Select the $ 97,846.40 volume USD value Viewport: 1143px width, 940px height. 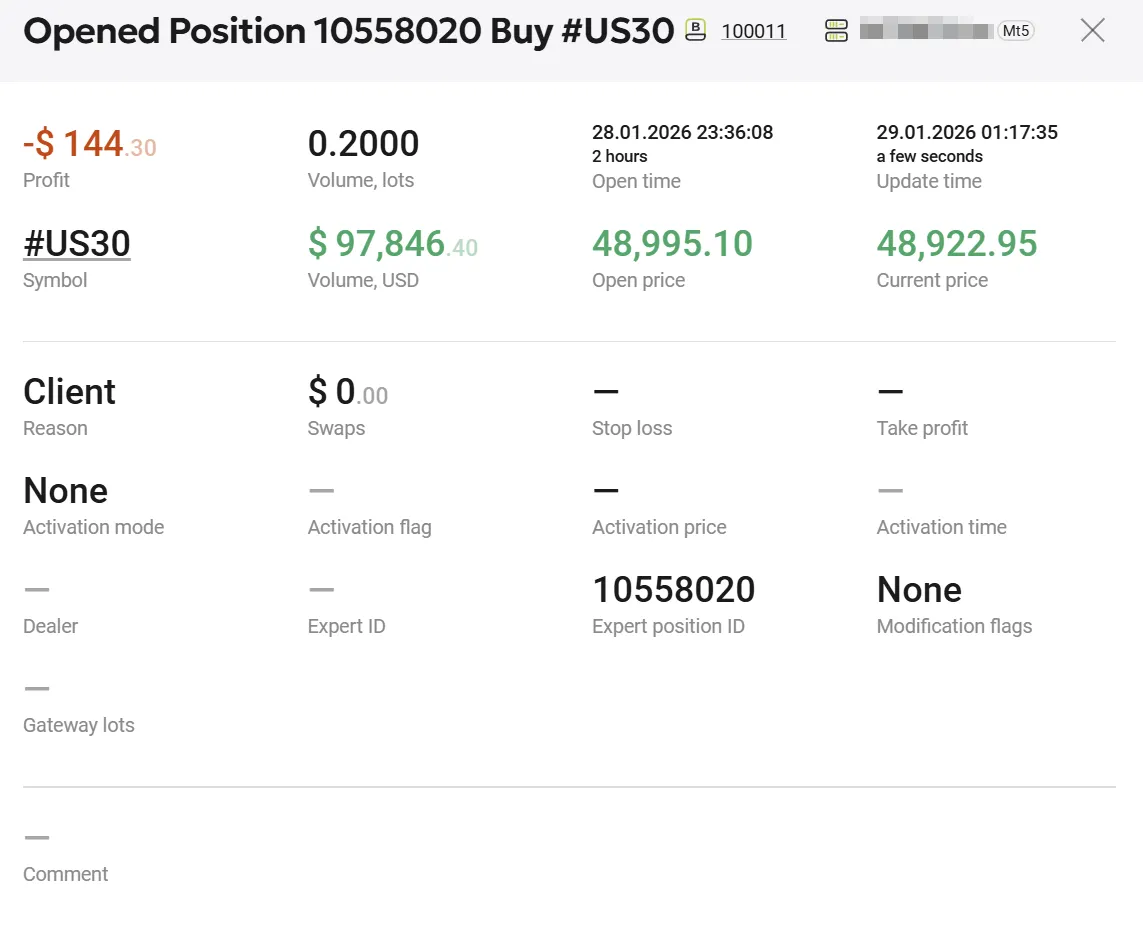point(392,244)
